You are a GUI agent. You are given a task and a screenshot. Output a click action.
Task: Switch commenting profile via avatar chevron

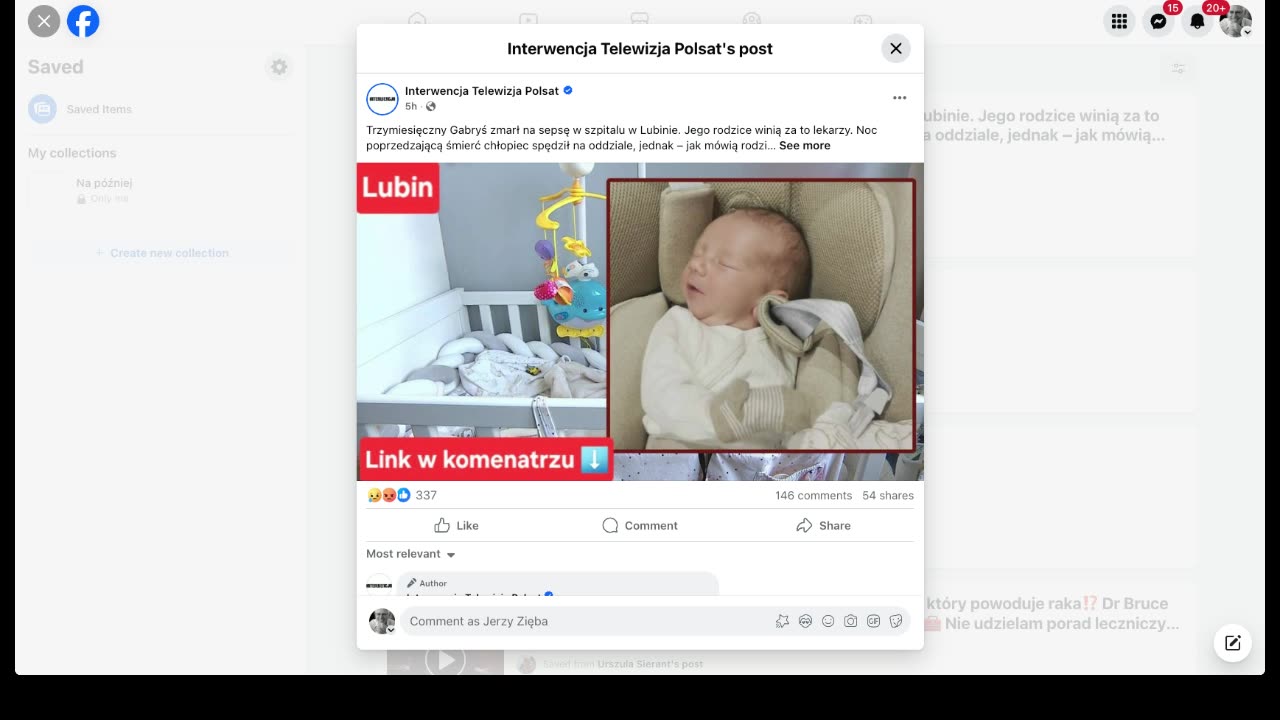tap(390, 630)
